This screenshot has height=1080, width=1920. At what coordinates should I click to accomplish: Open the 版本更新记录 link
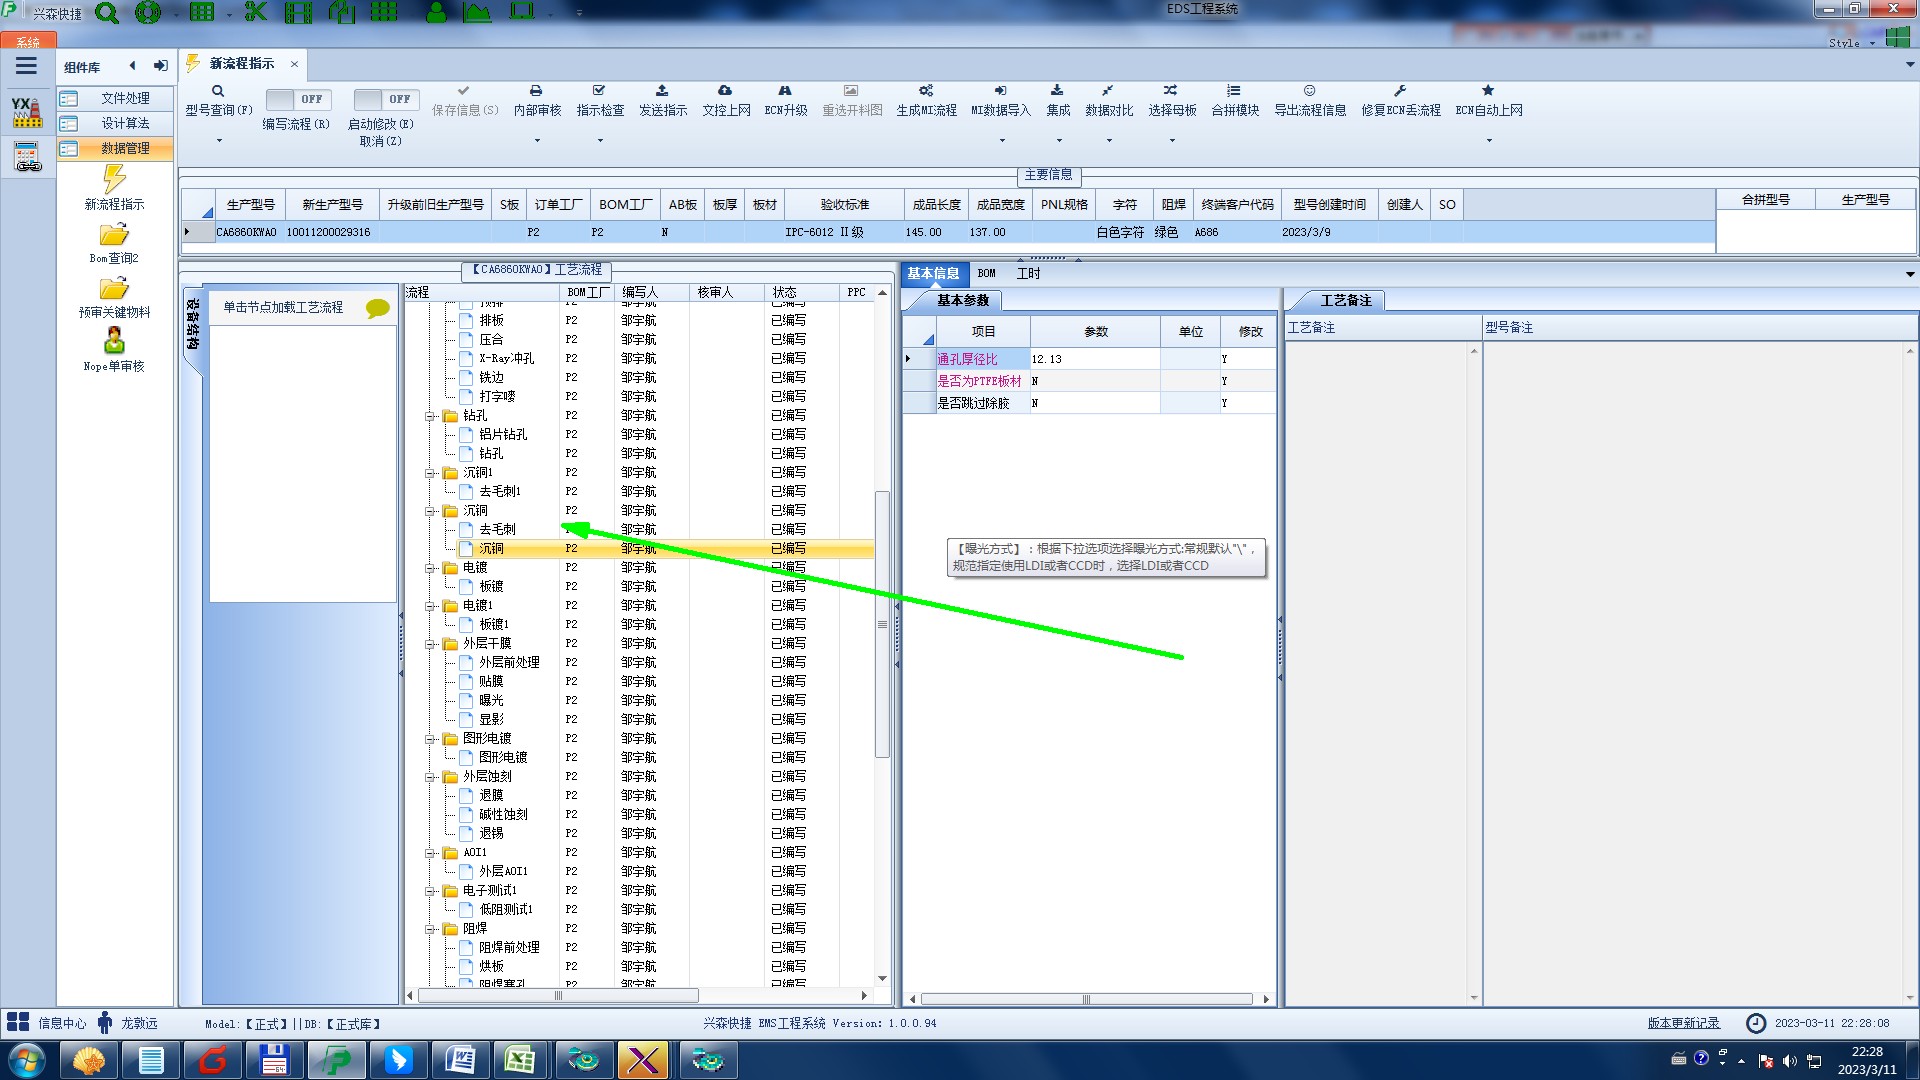pyautogui.click(x=1683, y=1023)
